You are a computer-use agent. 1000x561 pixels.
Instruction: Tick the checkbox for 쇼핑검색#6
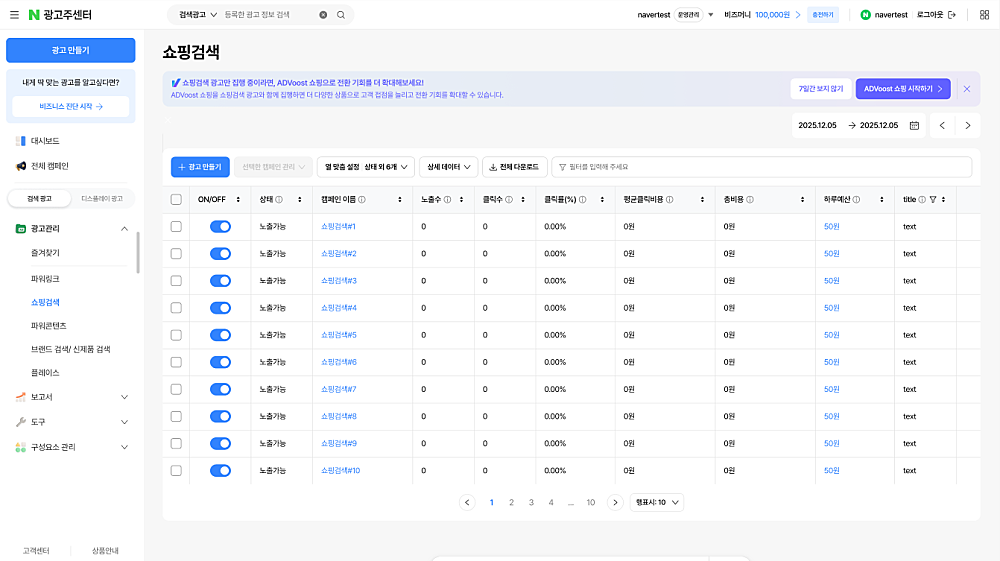tap(176, 362)
